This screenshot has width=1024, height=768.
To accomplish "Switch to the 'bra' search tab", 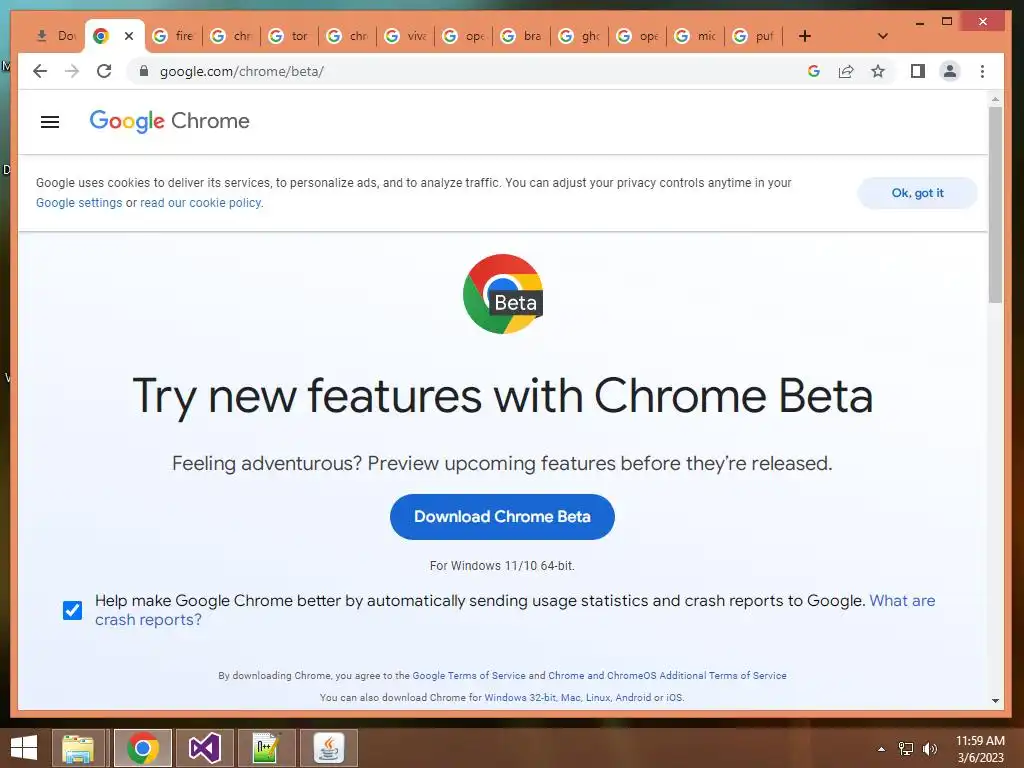I will (x=521, y=36).
